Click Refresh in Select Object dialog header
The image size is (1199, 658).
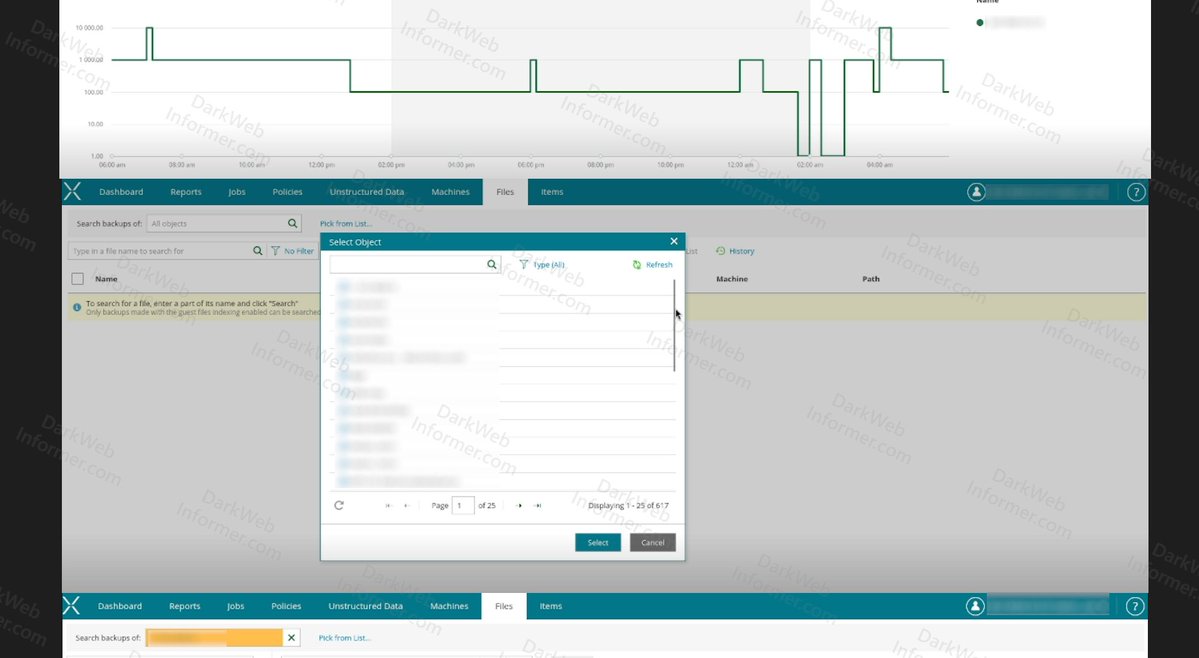[652, 264]
